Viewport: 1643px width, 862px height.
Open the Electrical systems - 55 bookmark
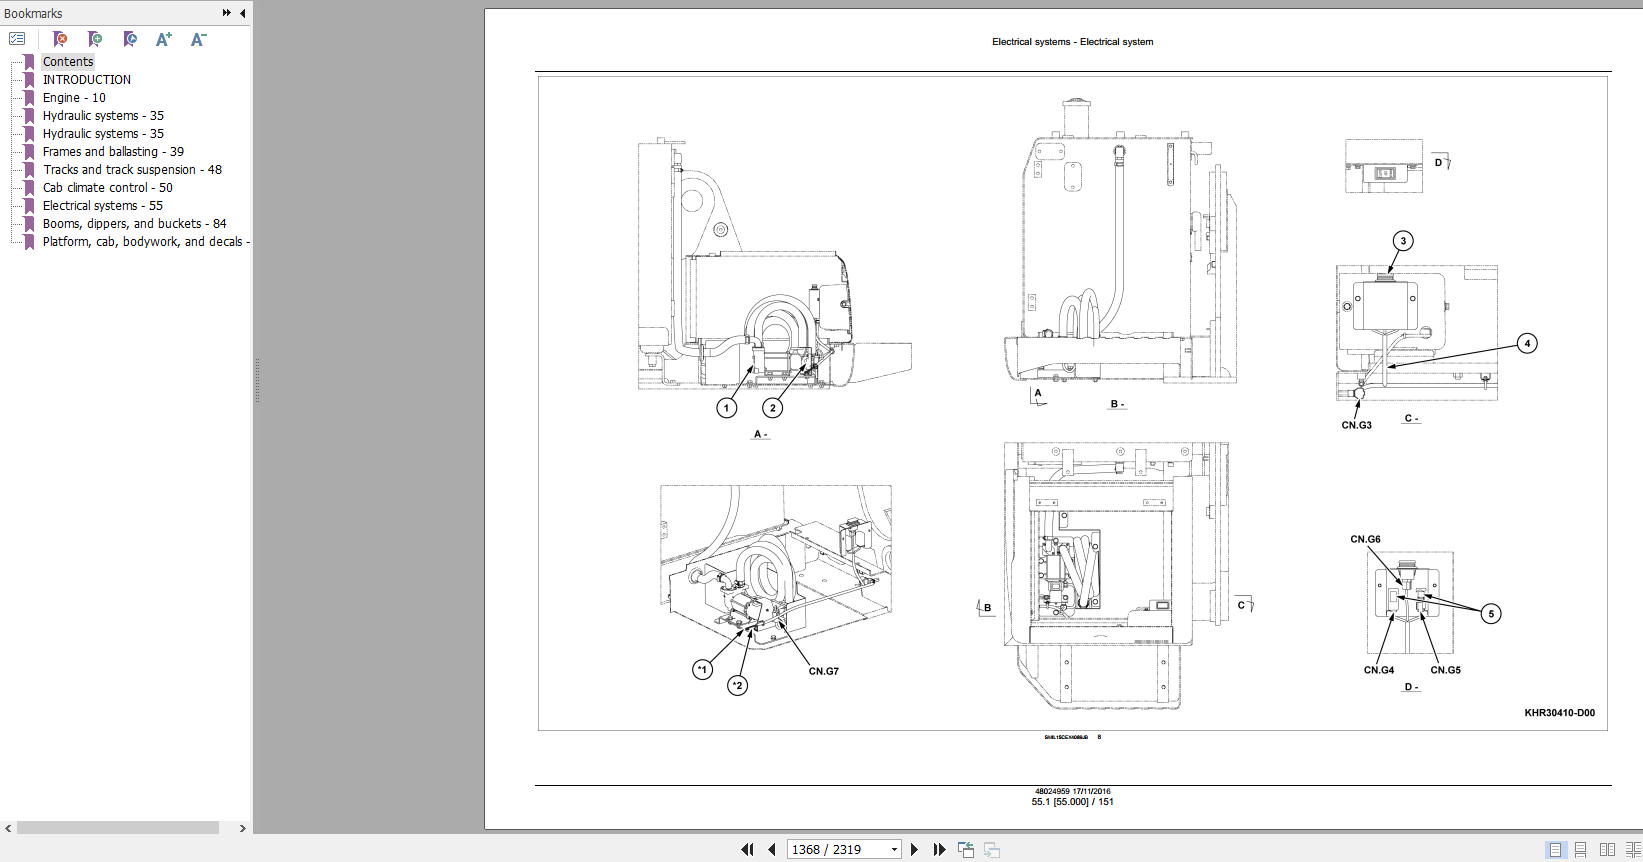coord(102,206)
